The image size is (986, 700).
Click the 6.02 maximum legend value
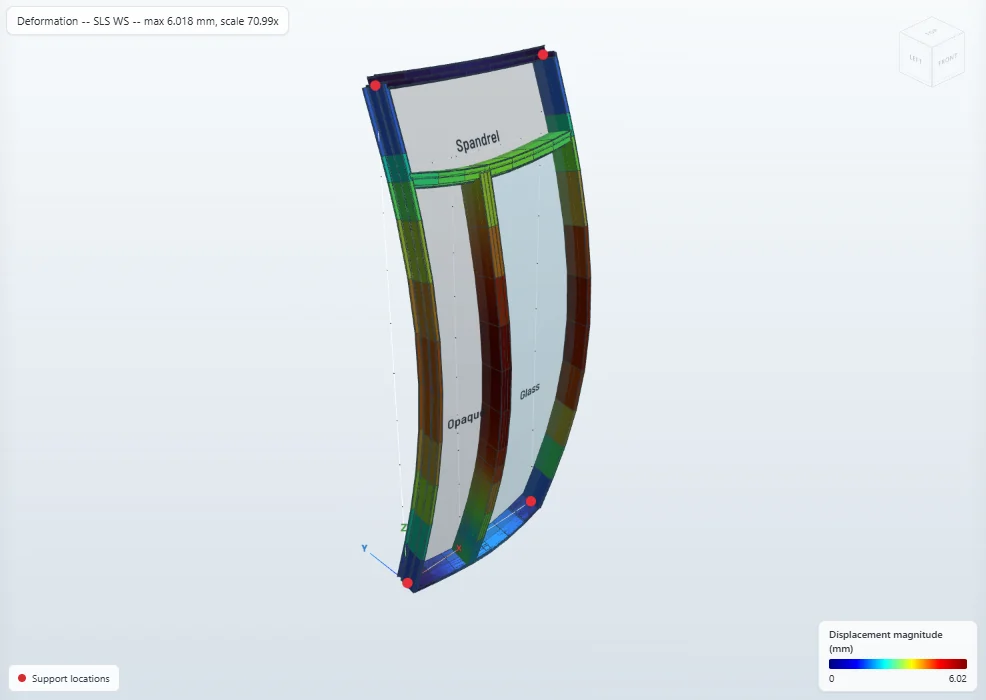point(957,679)
